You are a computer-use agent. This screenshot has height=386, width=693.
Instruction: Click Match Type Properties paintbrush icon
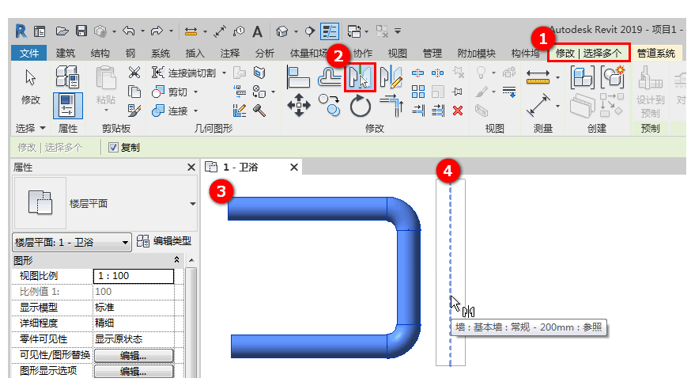click(x=134, y=111)
